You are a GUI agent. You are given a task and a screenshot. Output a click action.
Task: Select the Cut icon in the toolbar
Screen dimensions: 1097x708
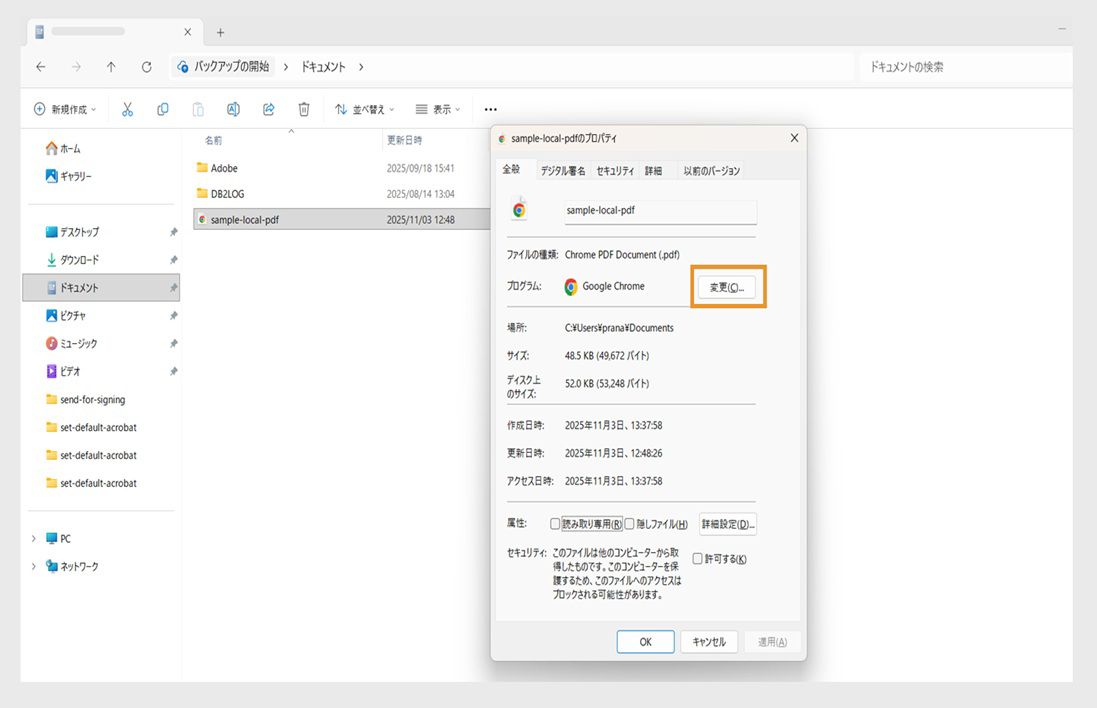point(127,109)
